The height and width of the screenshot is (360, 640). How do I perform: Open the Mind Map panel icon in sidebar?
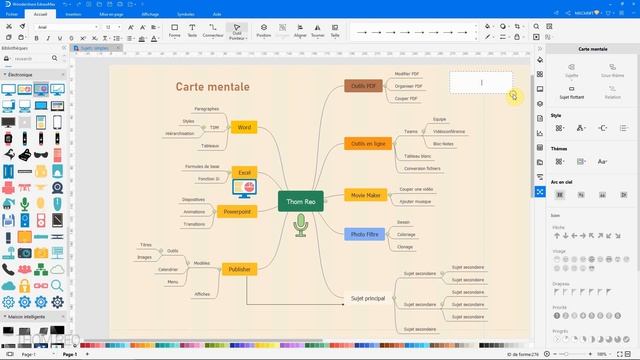click(540, 191)
